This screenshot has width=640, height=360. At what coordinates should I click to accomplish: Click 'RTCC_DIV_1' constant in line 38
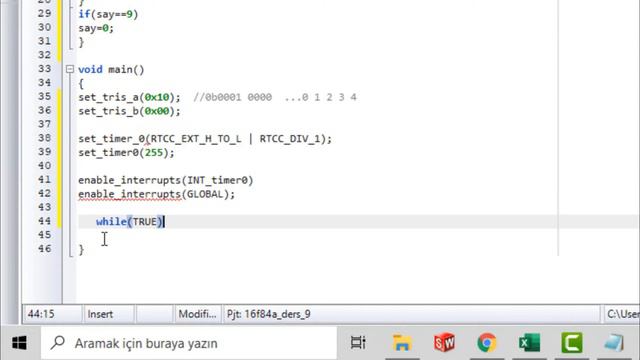tap(290, 139)
